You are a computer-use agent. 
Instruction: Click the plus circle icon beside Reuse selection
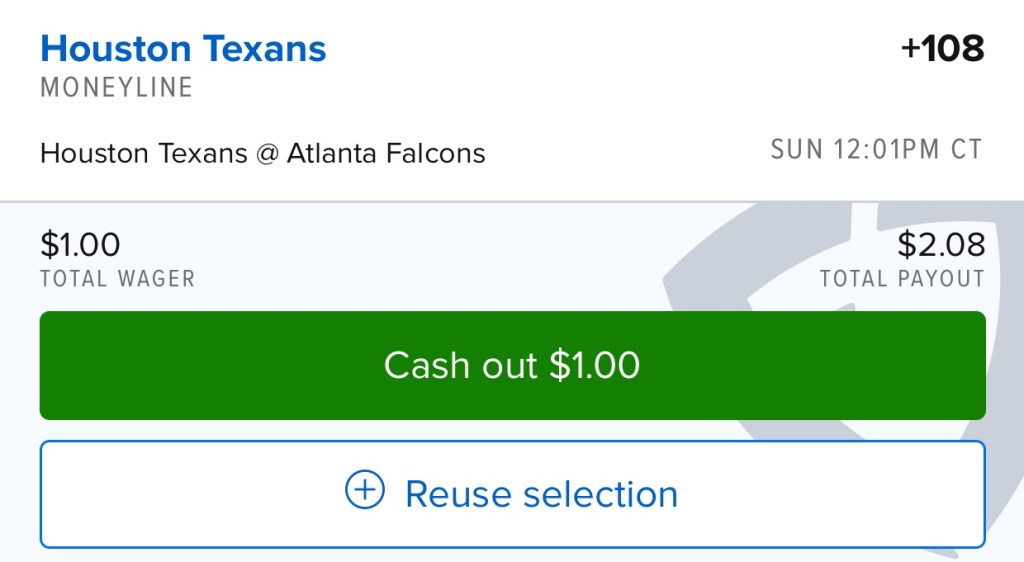(364, 491)
